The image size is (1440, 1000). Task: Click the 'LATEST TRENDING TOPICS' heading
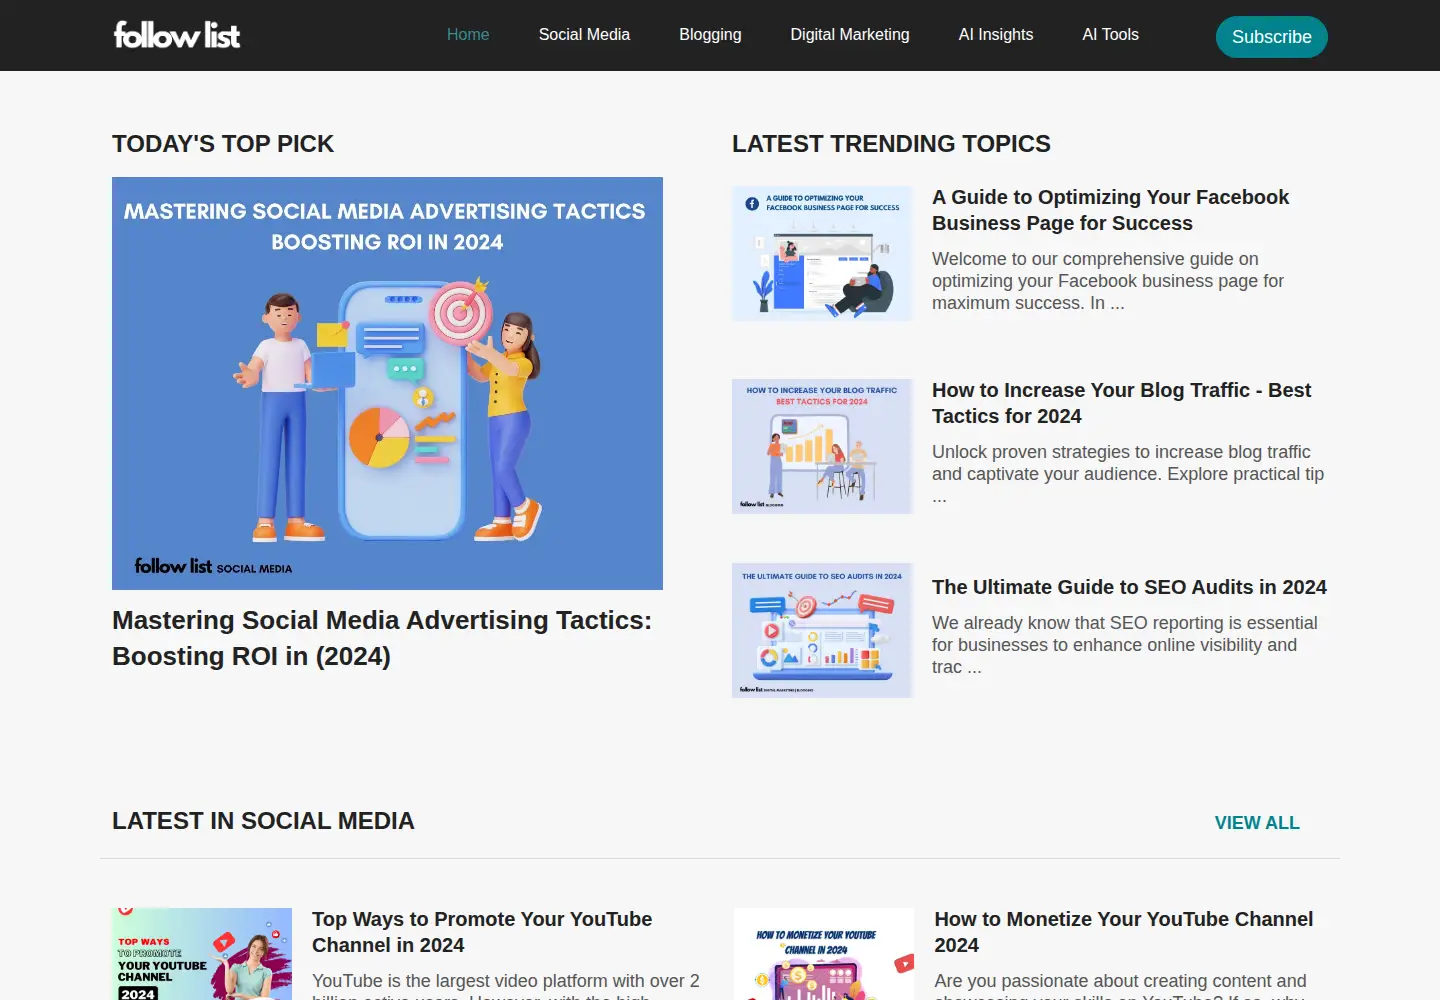(x=891, y=144)
